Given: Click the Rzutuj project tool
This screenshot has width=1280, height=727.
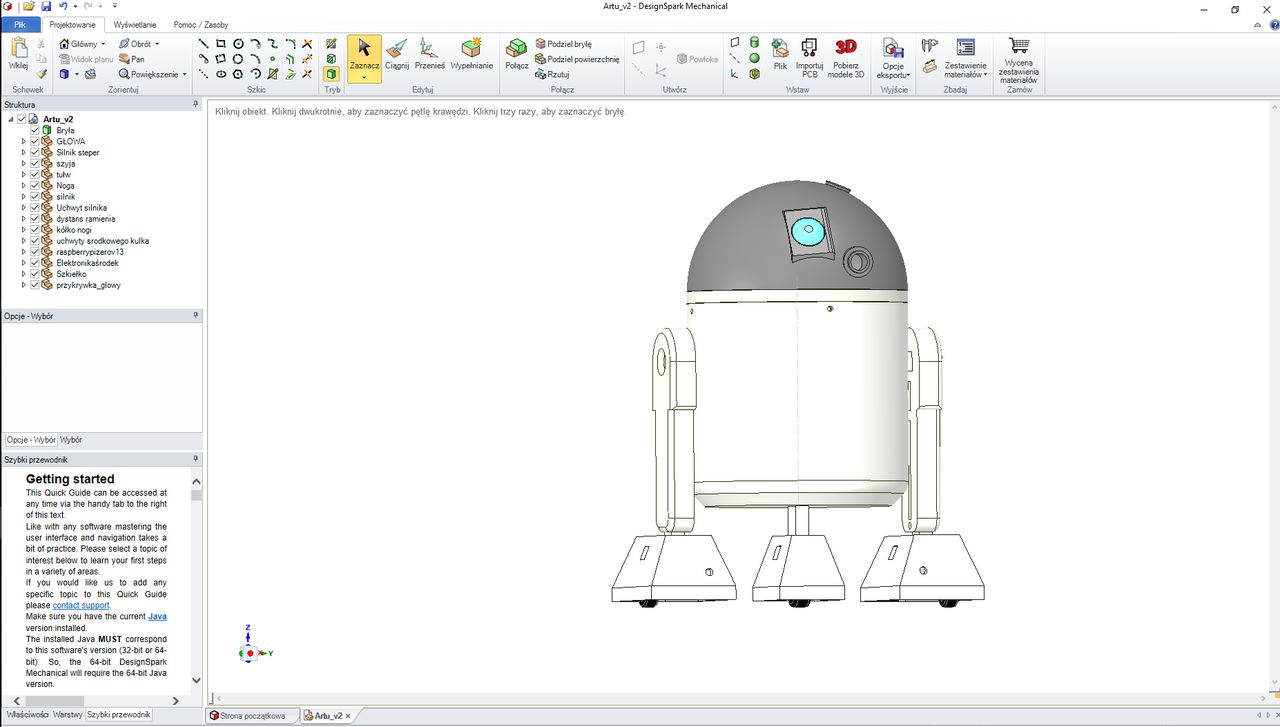Looking at the screenshot, I should (553, 74).
